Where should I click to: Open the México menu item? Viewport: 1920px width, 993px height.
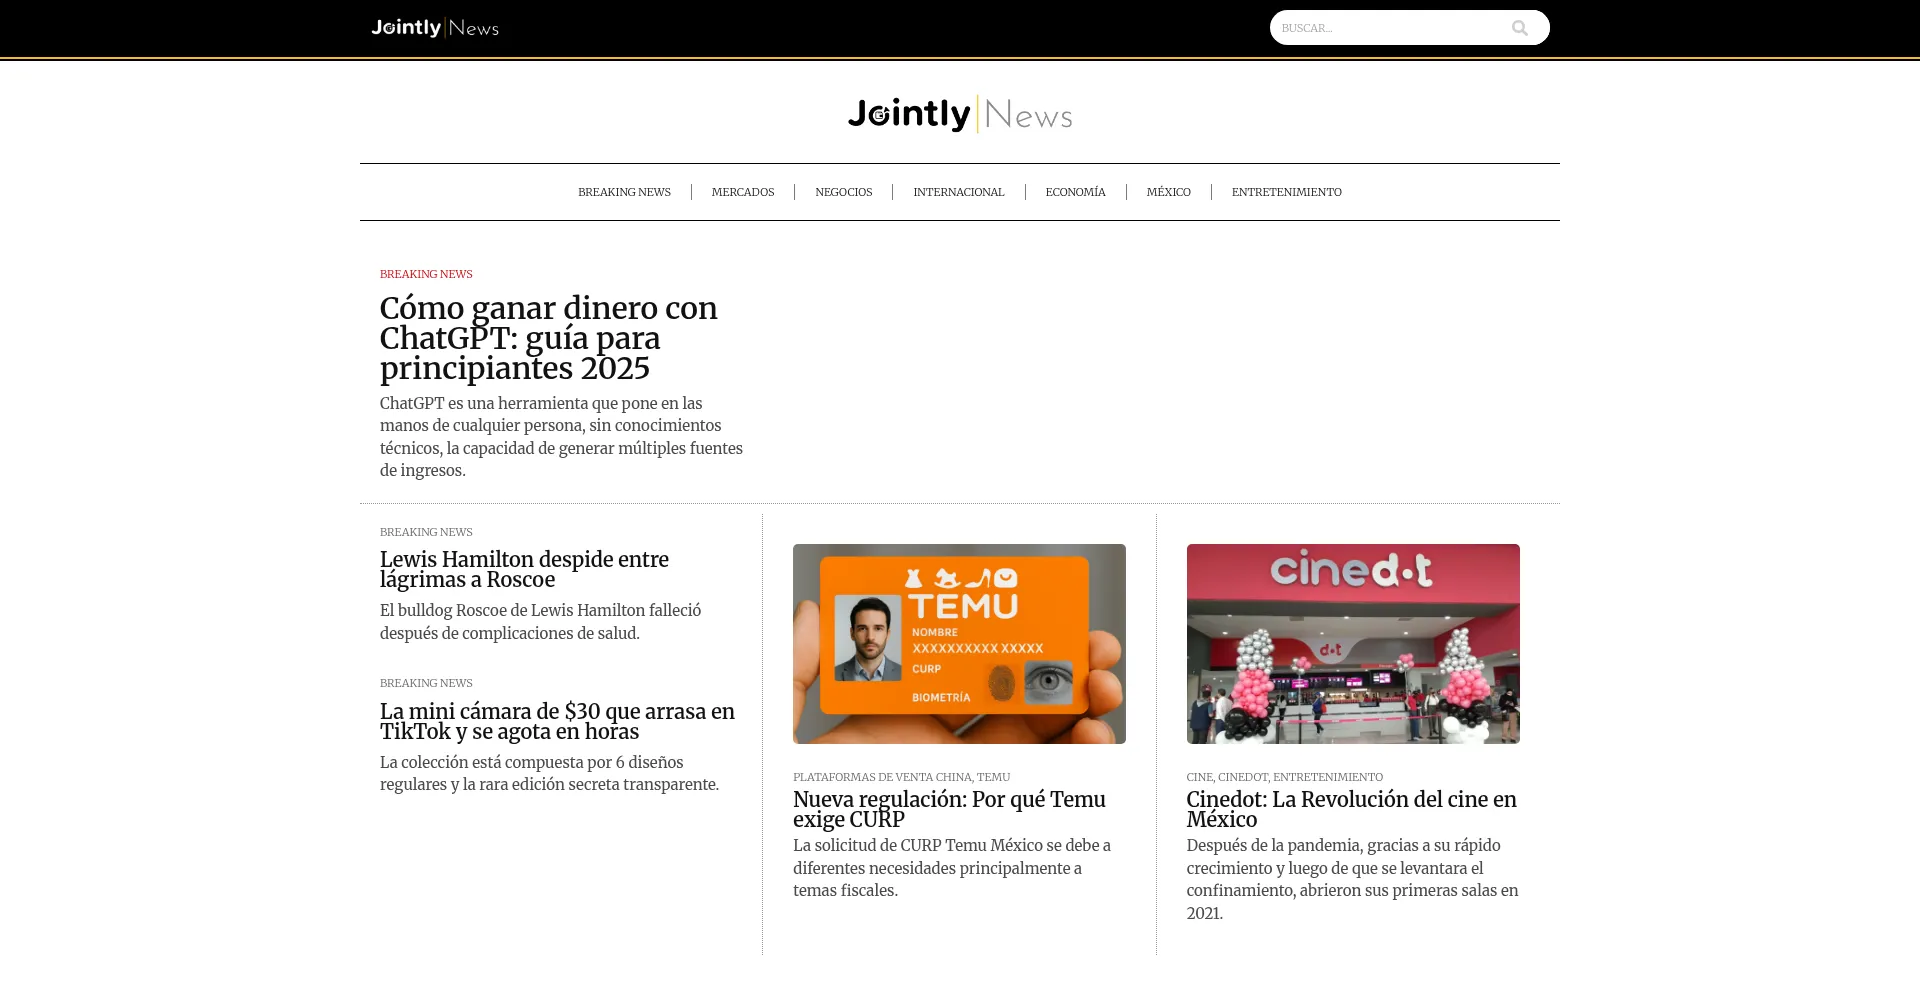tap(1168, 192)
